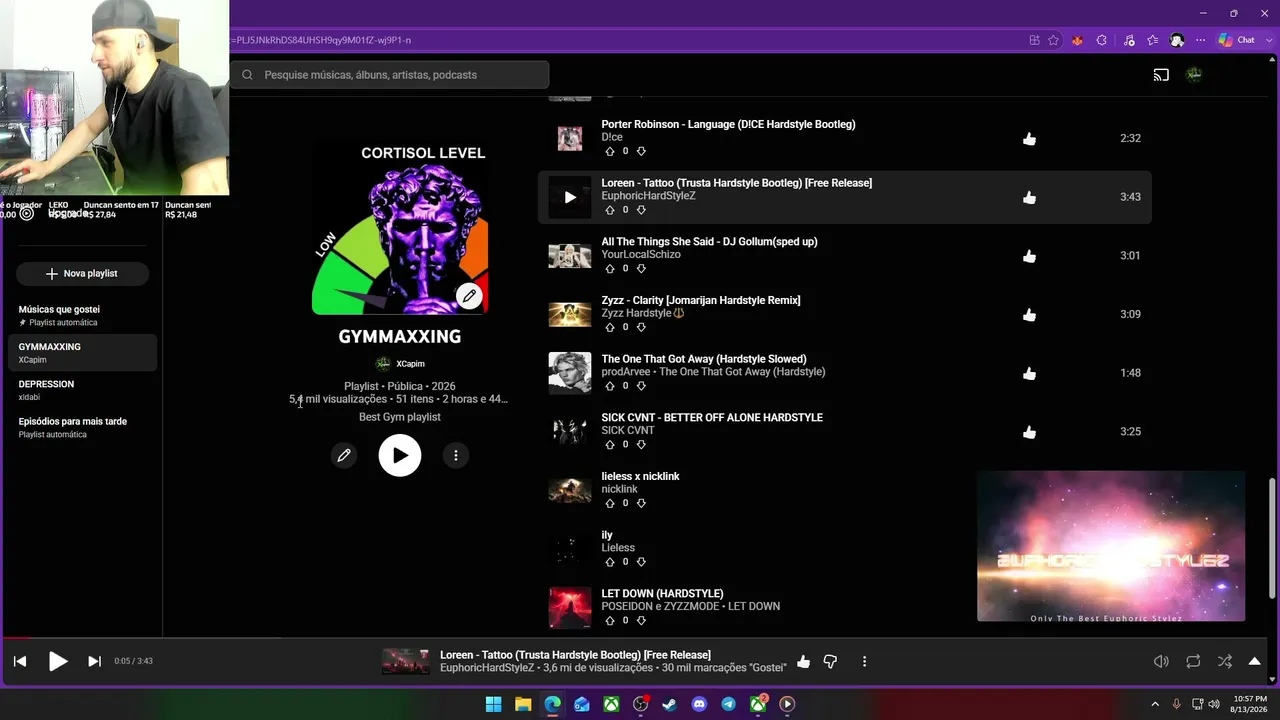Click the round edit playlist pencil button
Screen dimensions: 1280x720
pyautogui.click(x=344, y=456)
